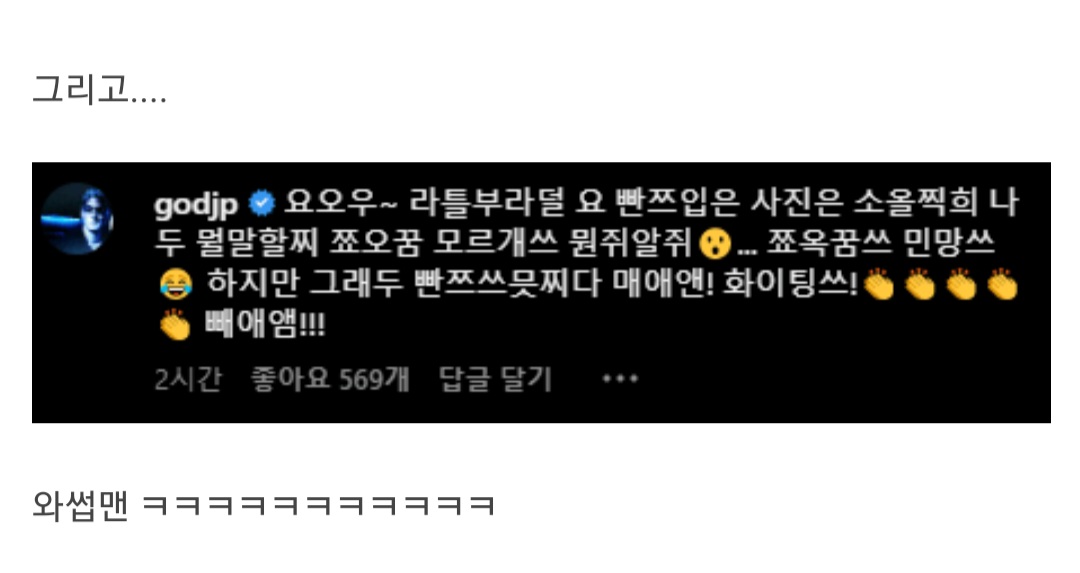Image resolution: width=1080 pixels, height=573 pixels.
Task: Click the word 화이팅쓰! in the comment
Action: [x=790, y=284]
